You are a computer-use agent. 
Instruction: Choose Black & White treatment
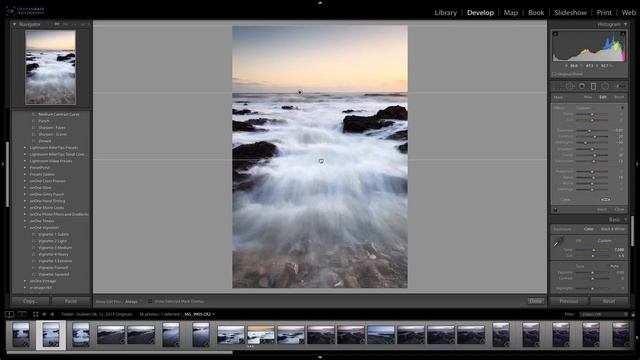[x=613, y=229]
